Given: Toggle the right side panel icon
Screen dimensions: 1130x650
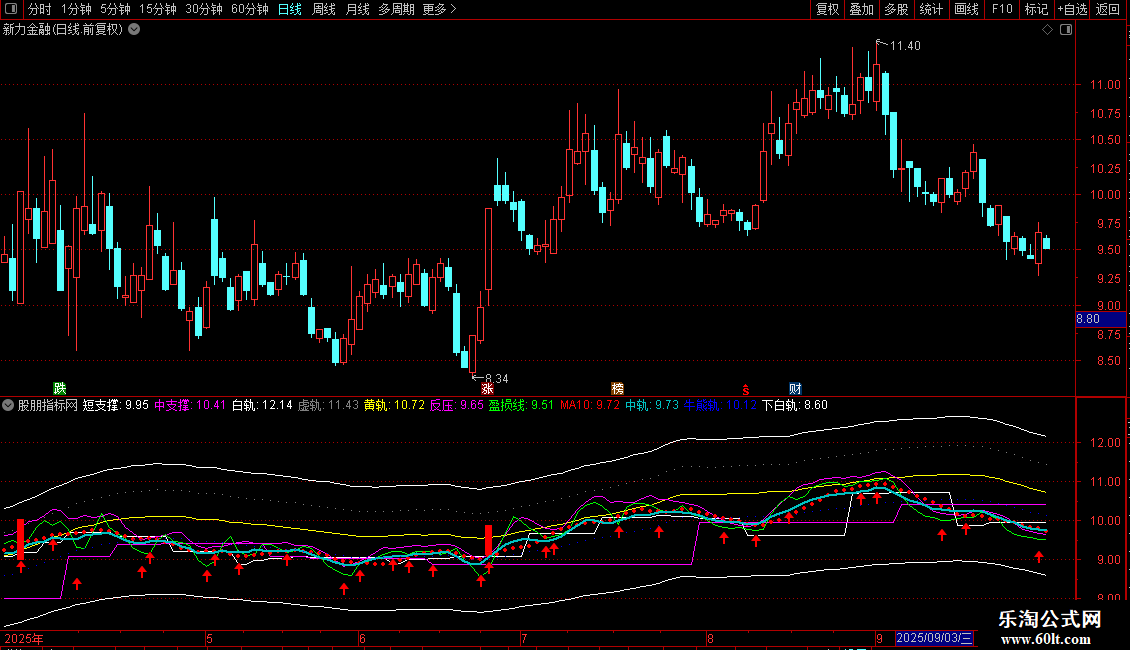Looking at the screenshot, I should click(1066, 30).
